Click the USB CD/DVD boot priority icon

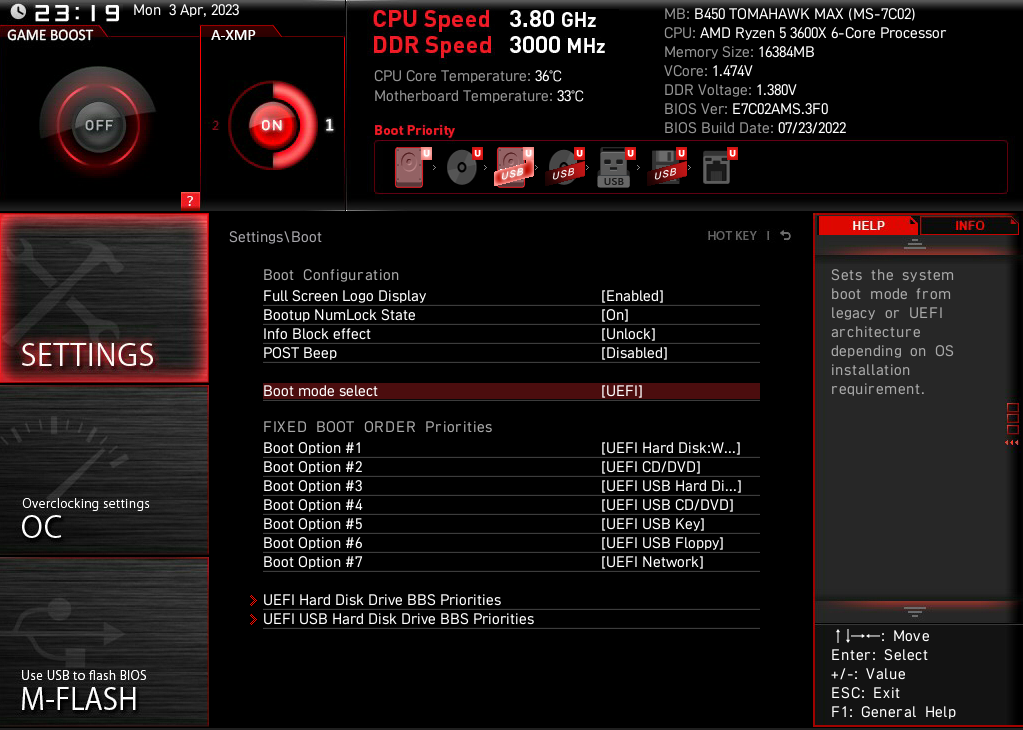click(565, 167)
